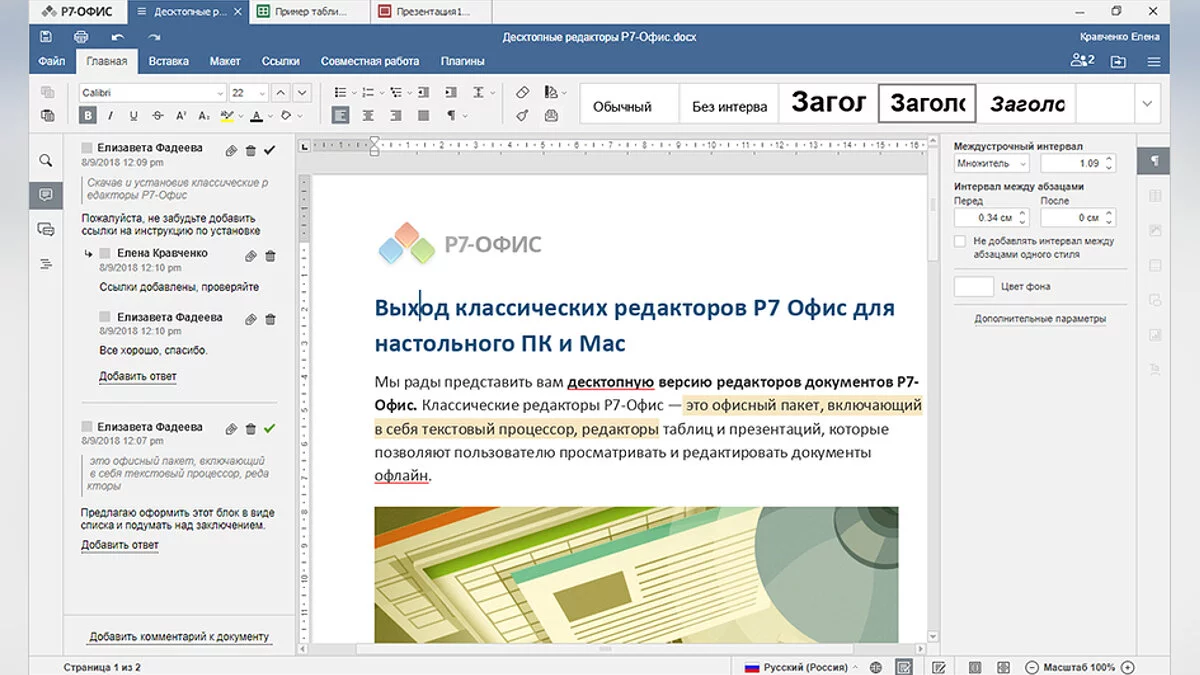Resolve the first comment with the black checkmark
Screen dimensions: 1200x675
(269, 150)
